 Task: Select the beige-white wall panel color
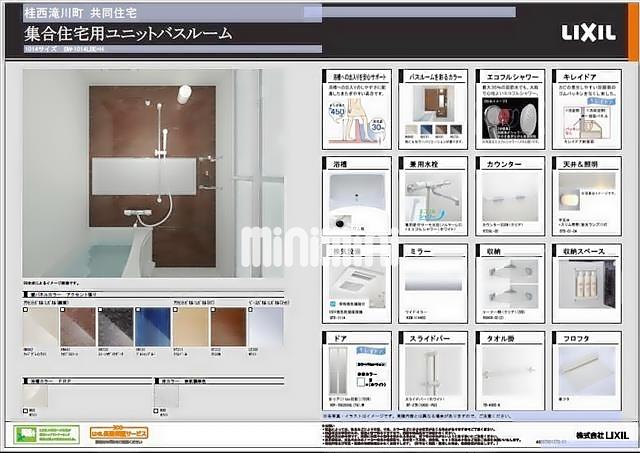40,327
